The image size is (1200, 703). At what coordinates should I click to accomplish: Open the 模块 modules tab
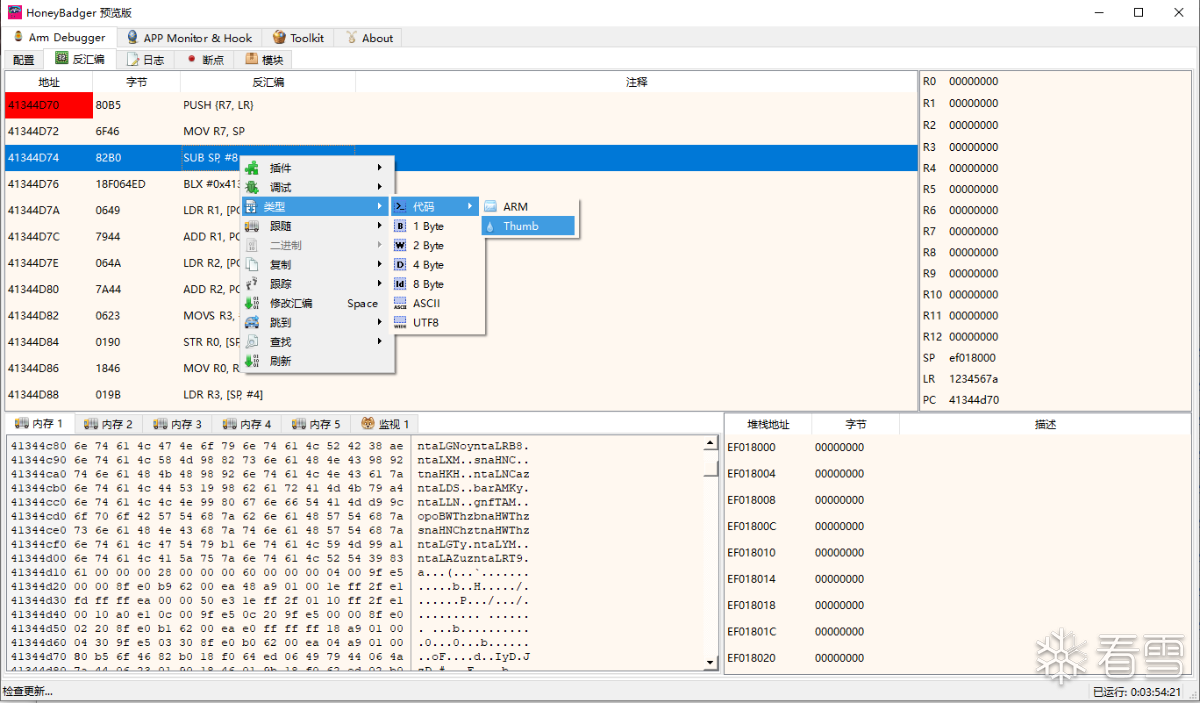point(264,60)
